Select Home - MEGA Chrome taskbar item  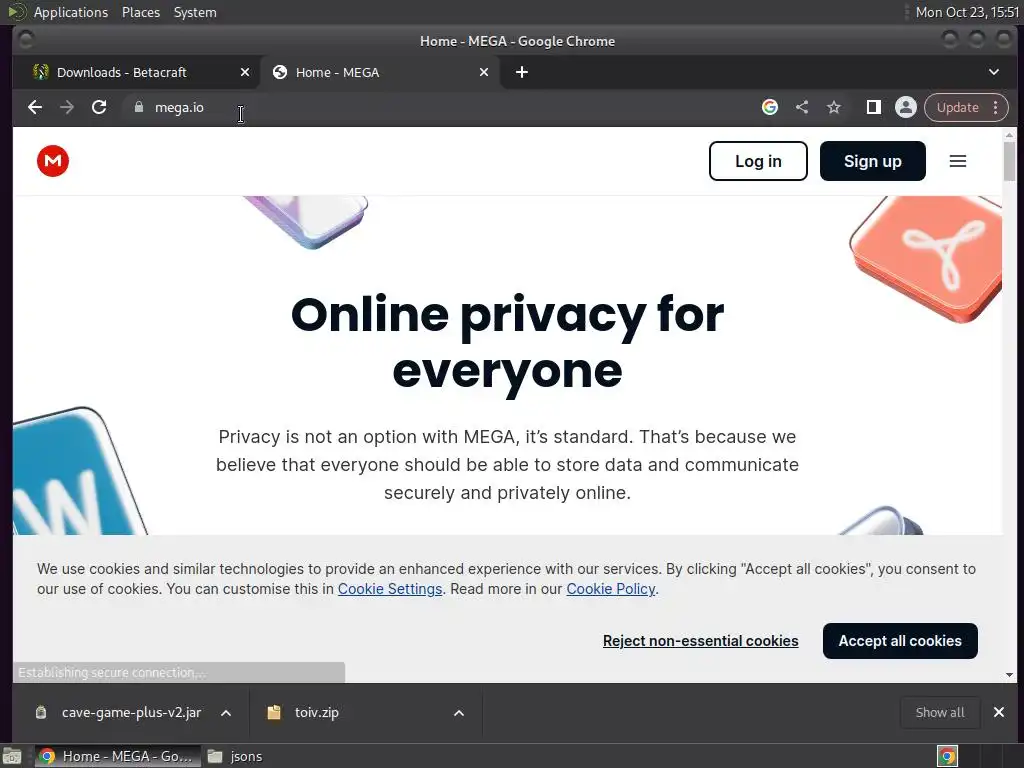(116, 756)
